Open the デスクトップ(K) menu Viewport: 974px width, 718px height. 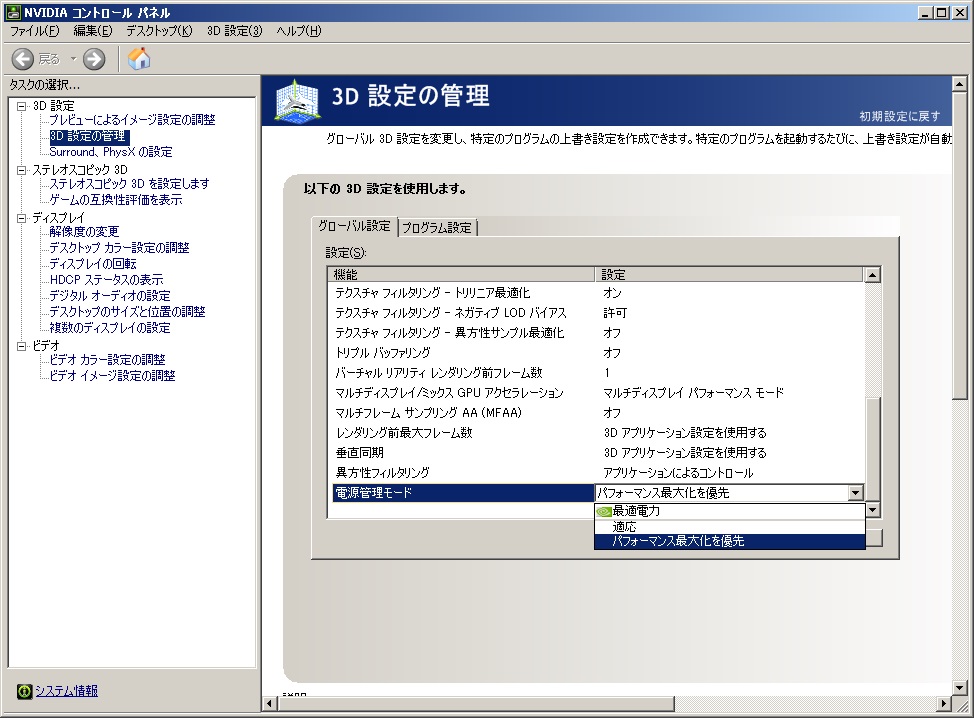pos(159,31)
